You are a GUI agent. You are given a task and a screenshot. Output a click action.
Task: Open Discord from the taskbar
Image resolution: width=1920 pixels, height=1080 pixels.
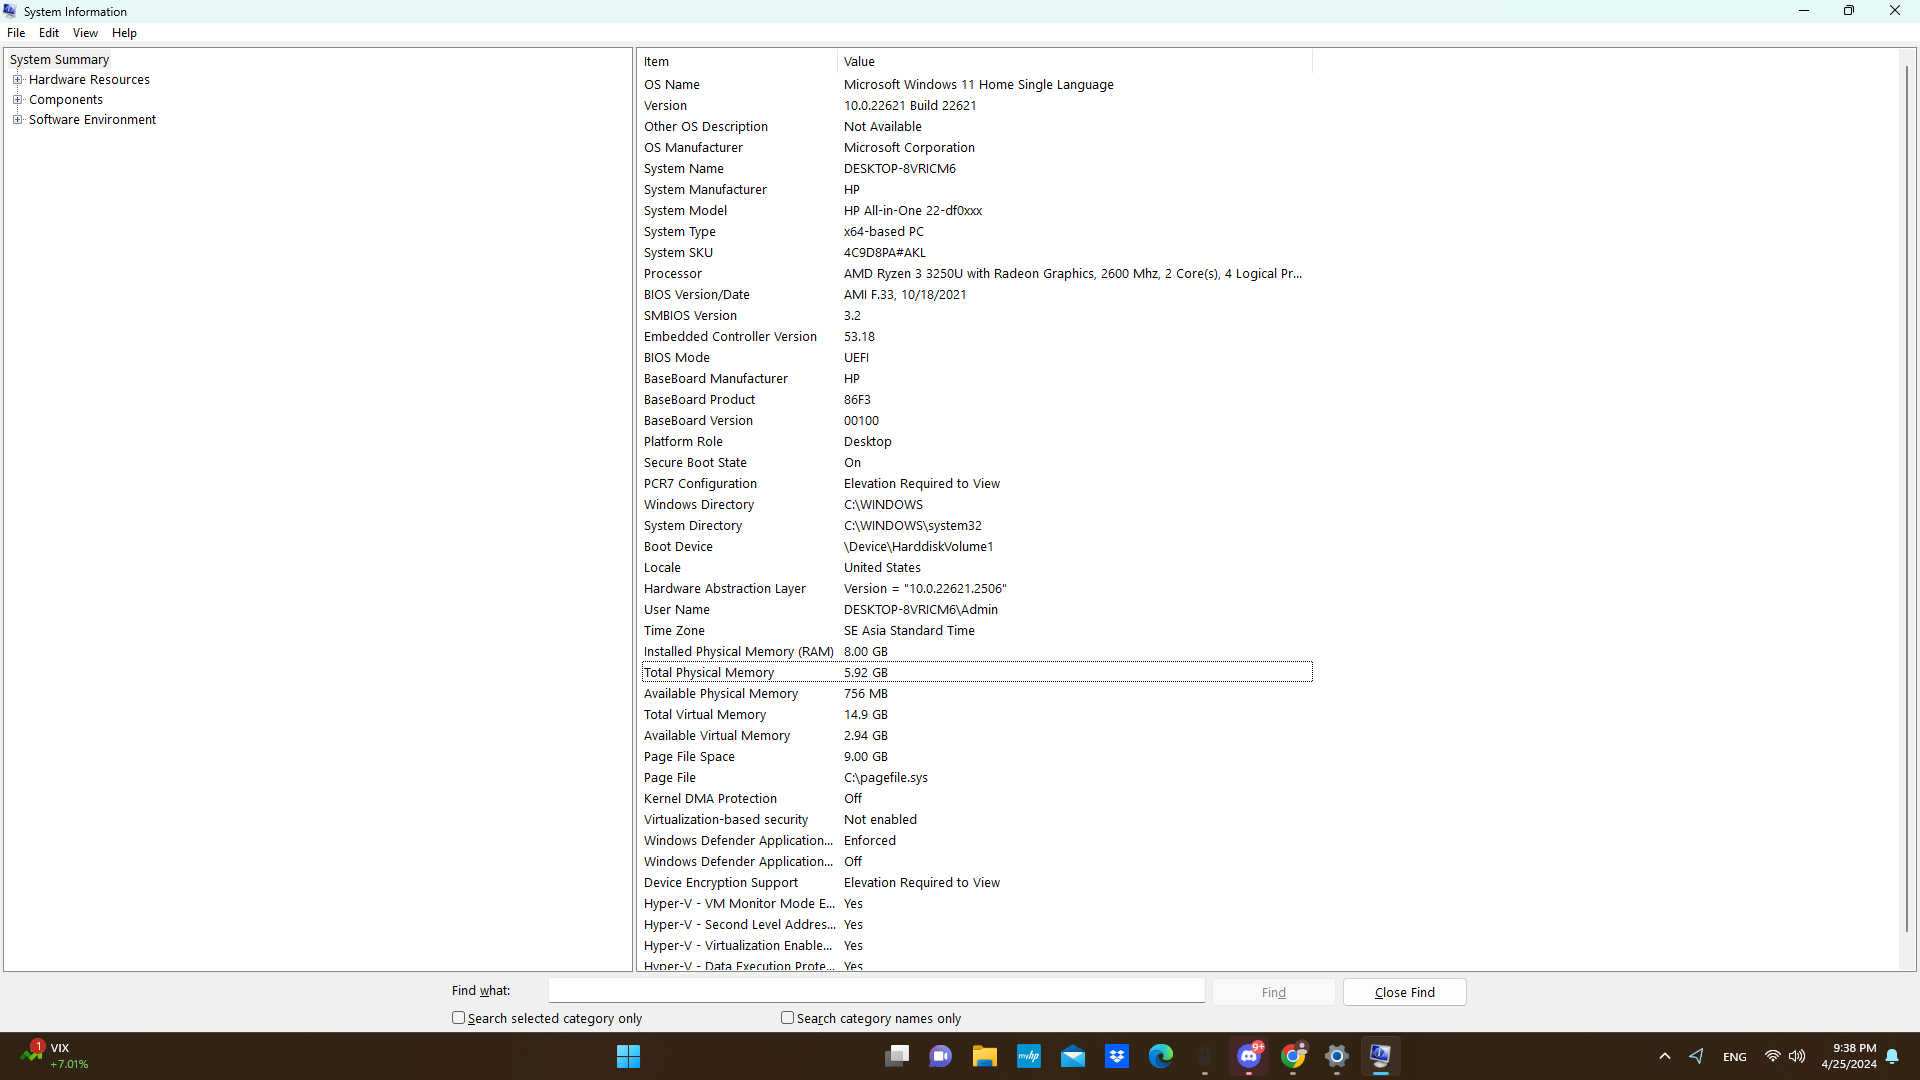pyautogui.click(x=1249, y=1056)
